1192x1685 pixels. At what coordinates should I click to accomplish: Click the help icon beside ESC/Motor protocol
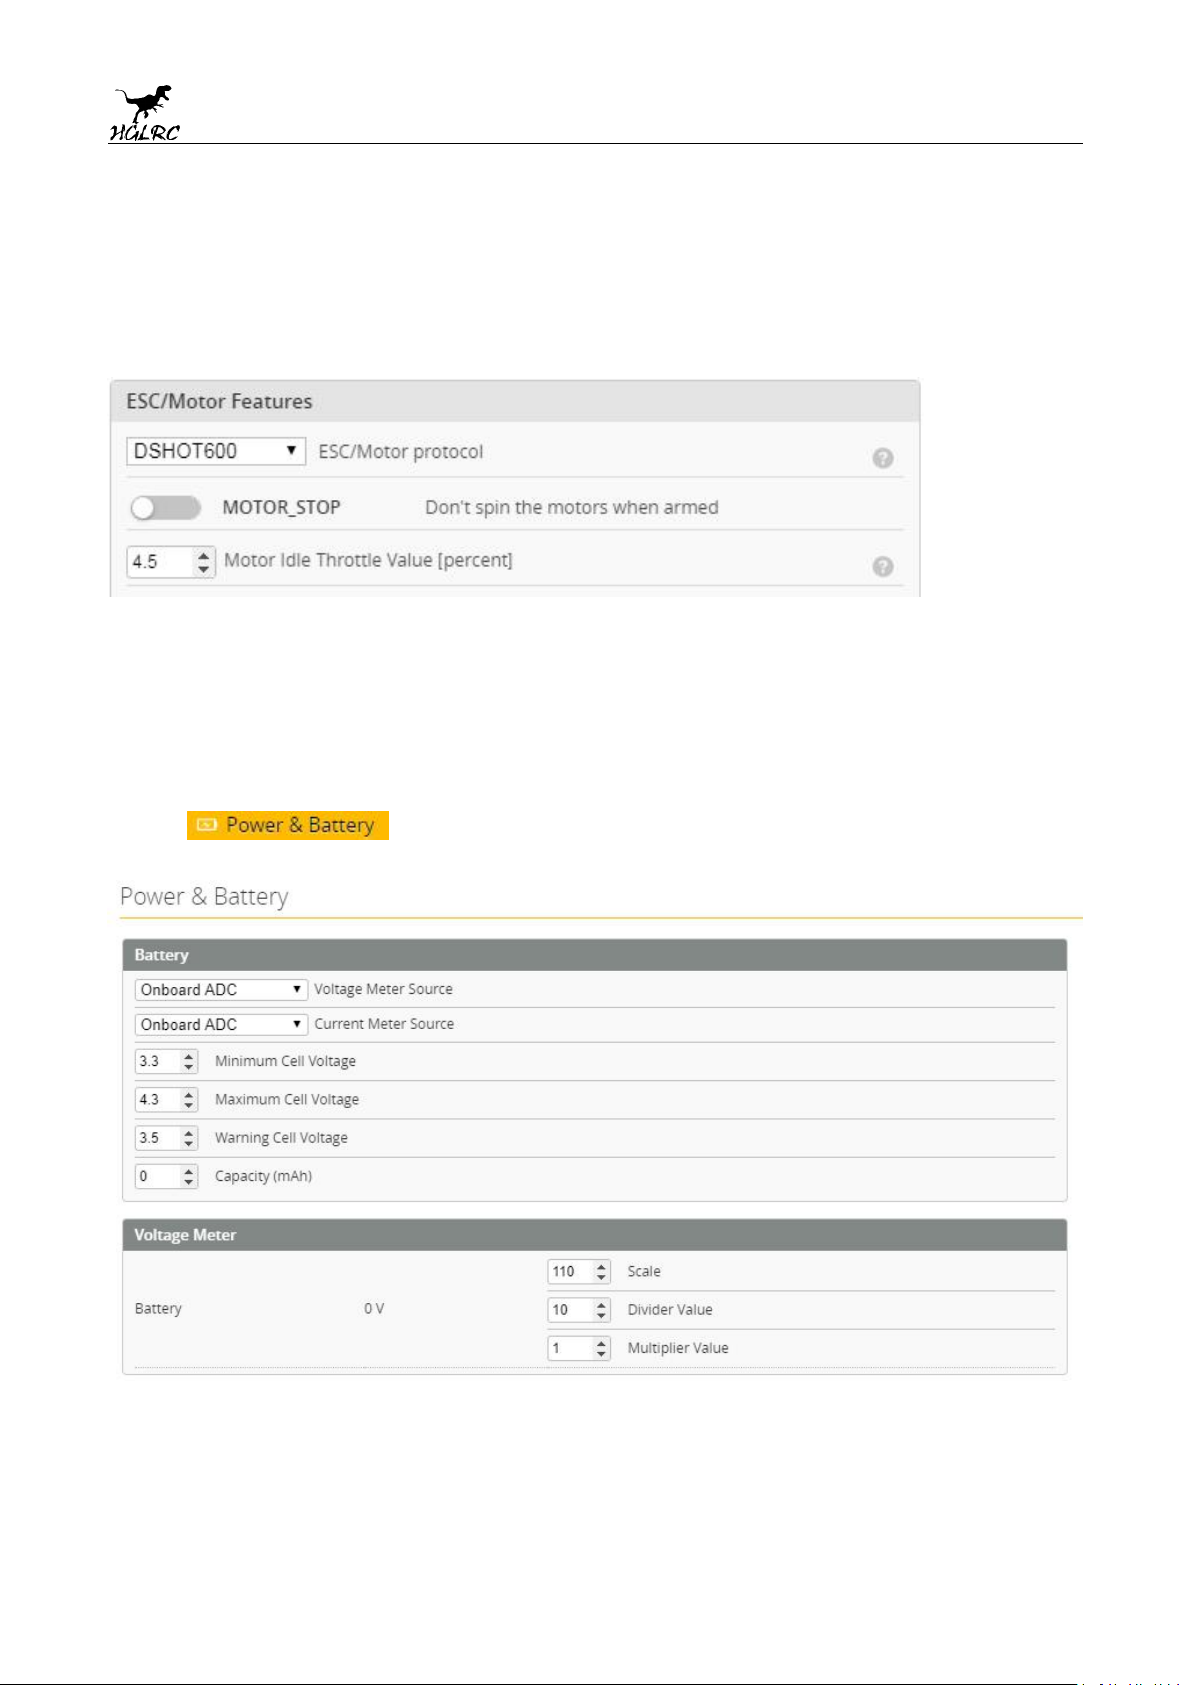882,458
